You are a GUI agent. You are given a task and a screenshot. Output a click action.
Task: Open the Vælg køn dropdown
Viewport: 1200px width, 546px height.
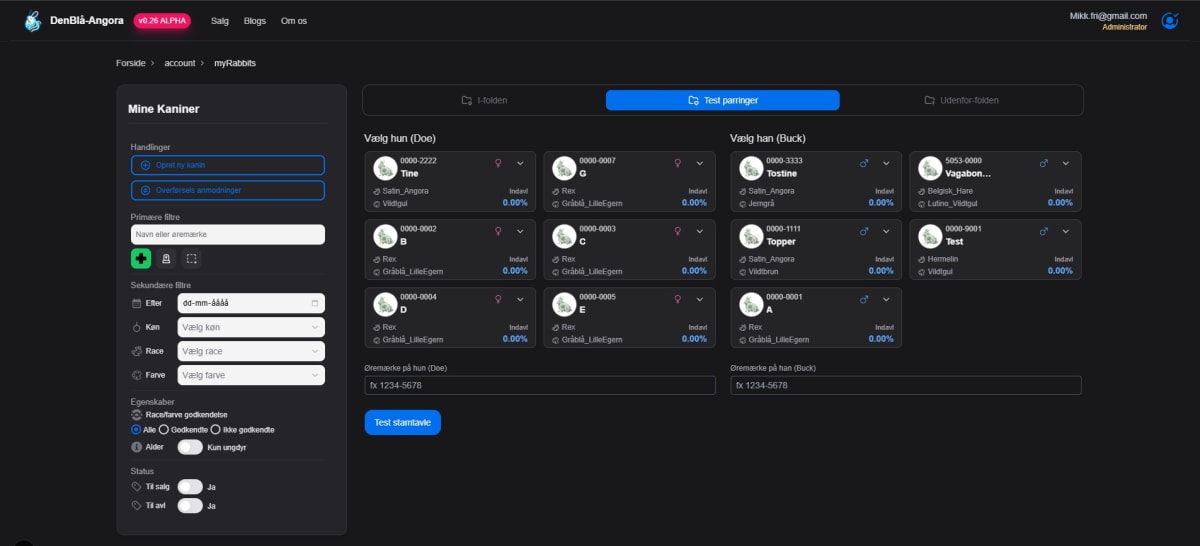(x=251, y=327)
